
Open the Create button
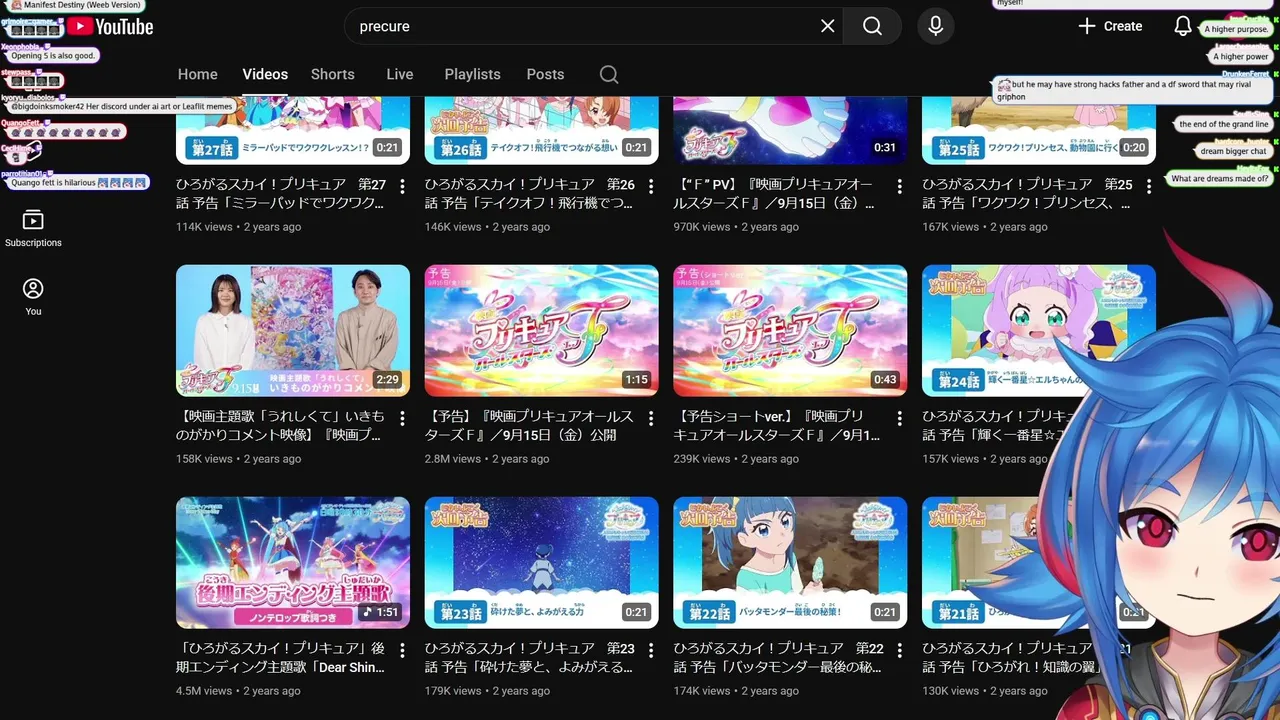(1110, 26)
